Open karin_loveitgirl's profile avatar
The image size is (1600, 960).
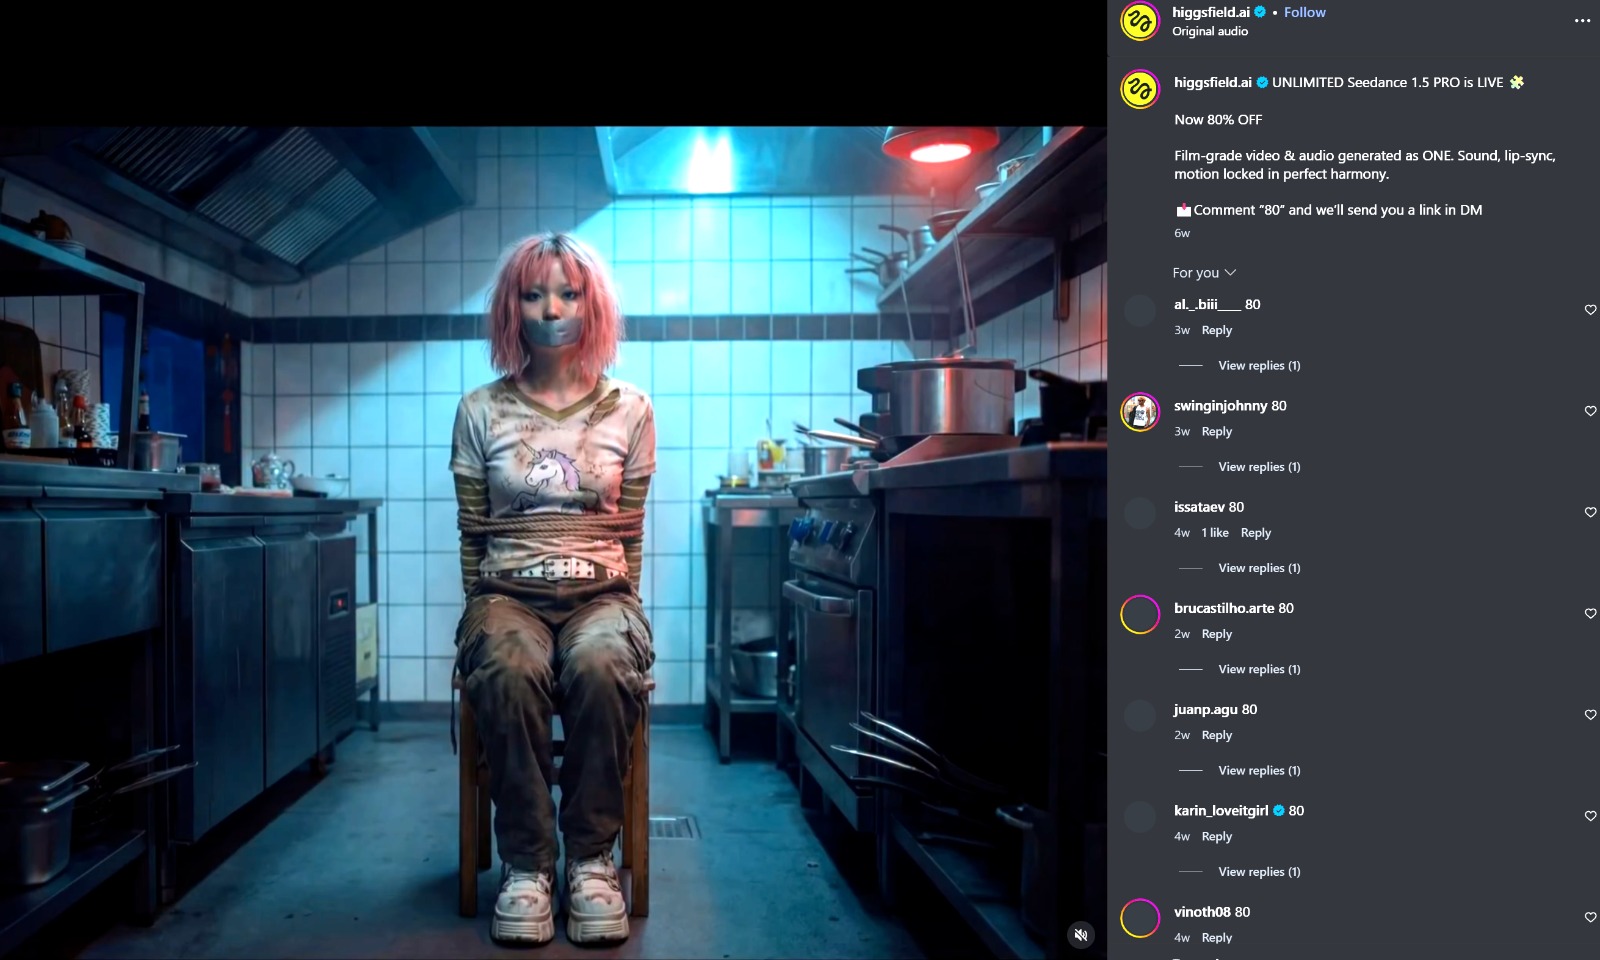click(1140, 816)
